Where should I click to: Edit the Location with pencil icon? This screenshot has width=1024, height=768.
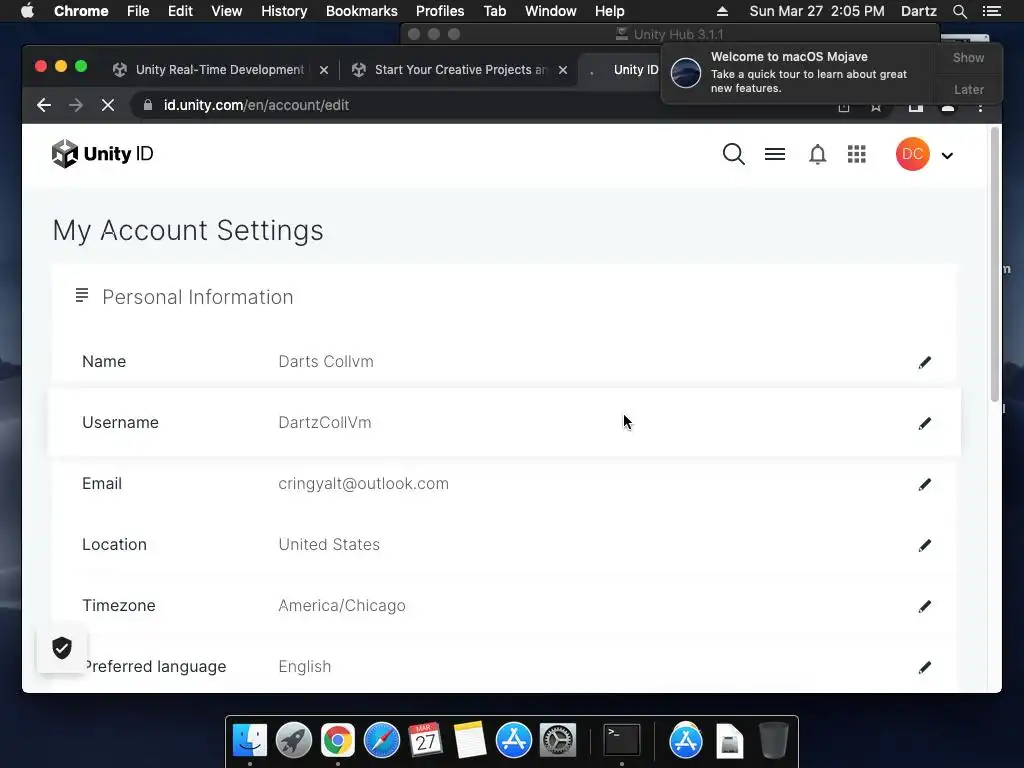click(924, 545)
